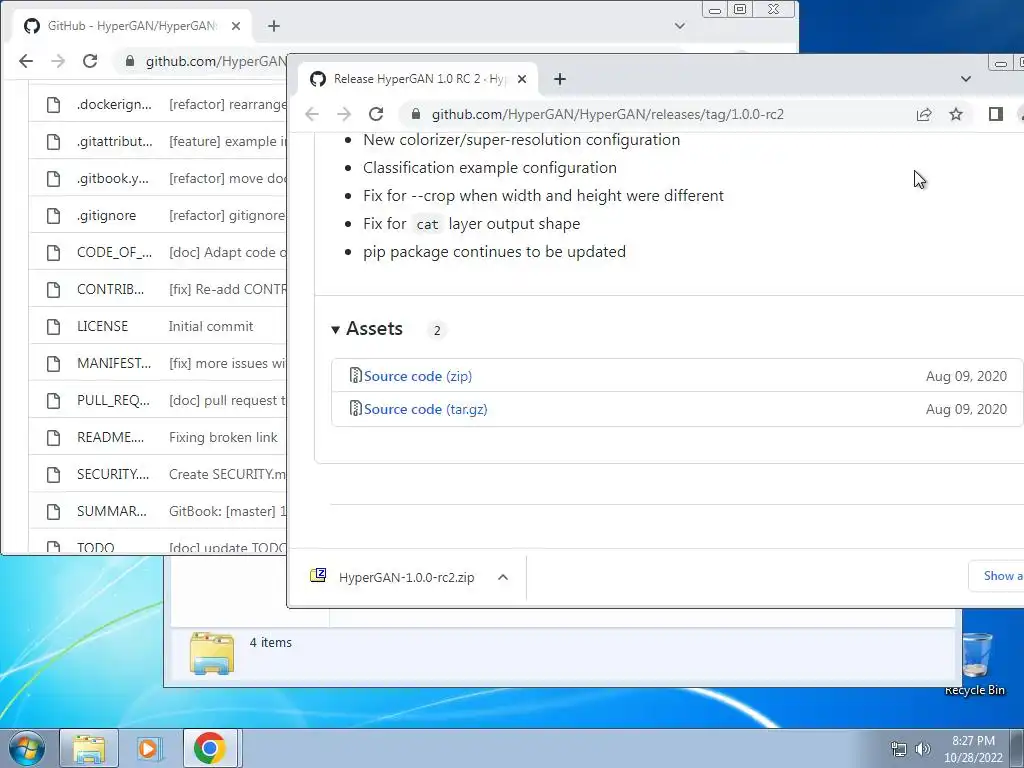Click share page icon in address bar
The height and width of the screenshot is (768, 1024).
(923, 114)
